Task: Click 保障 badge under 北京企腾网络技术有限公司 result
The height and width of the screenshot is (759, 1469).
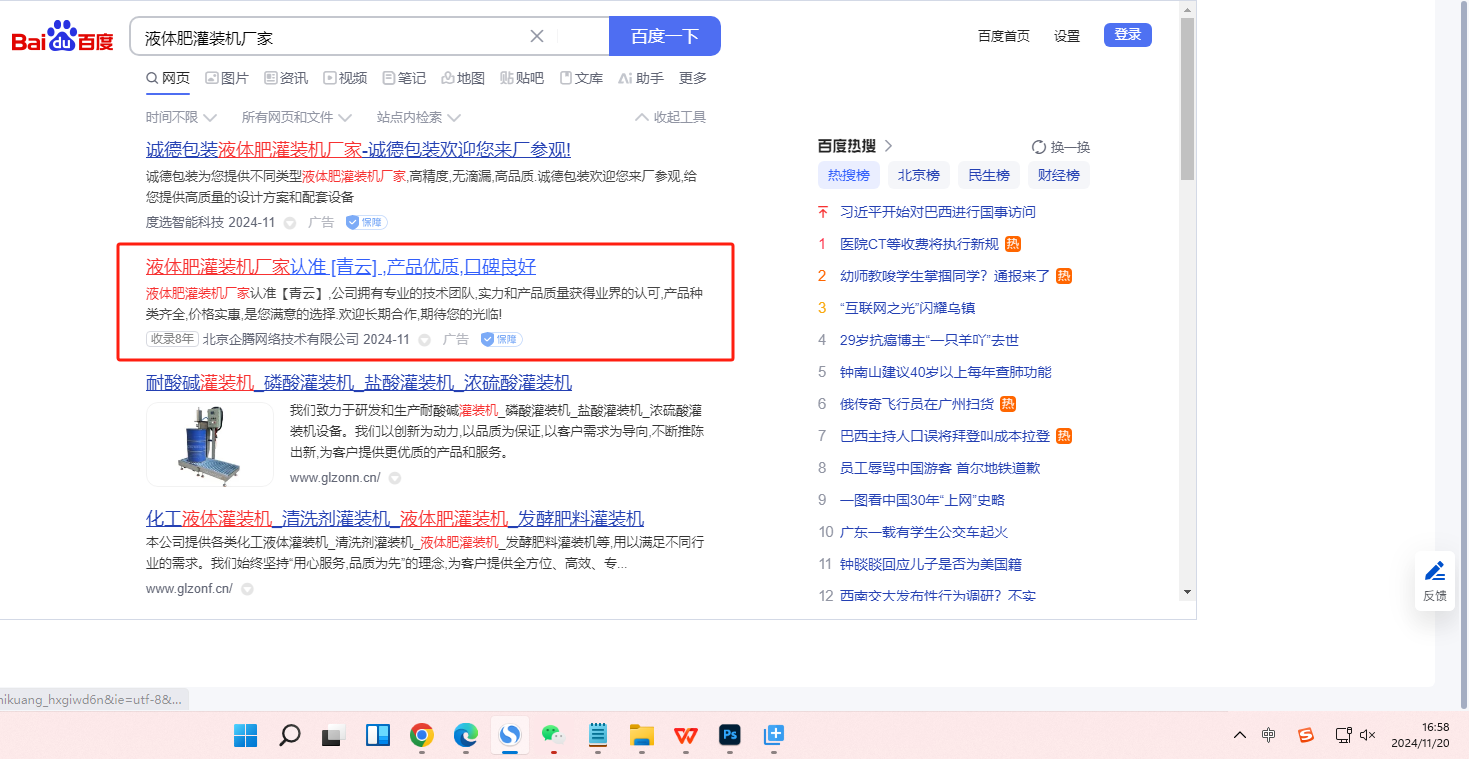Action: pos(501,340)
